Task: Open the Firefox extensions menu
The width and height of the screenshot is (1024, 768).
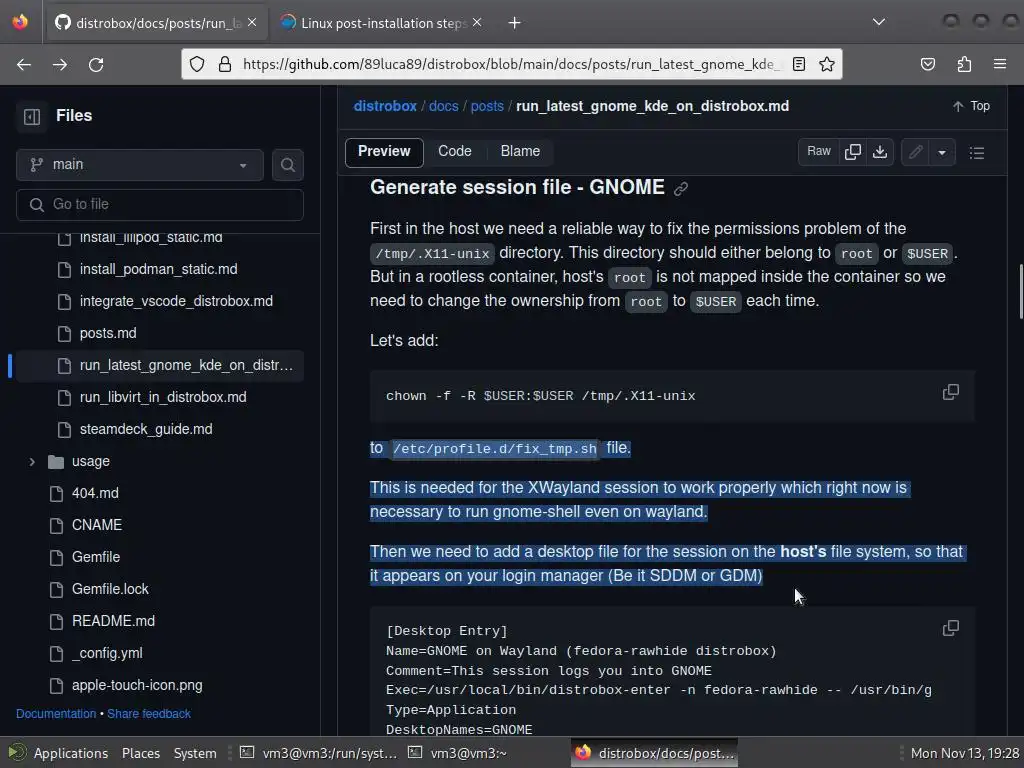Action: tap(964, 64)
